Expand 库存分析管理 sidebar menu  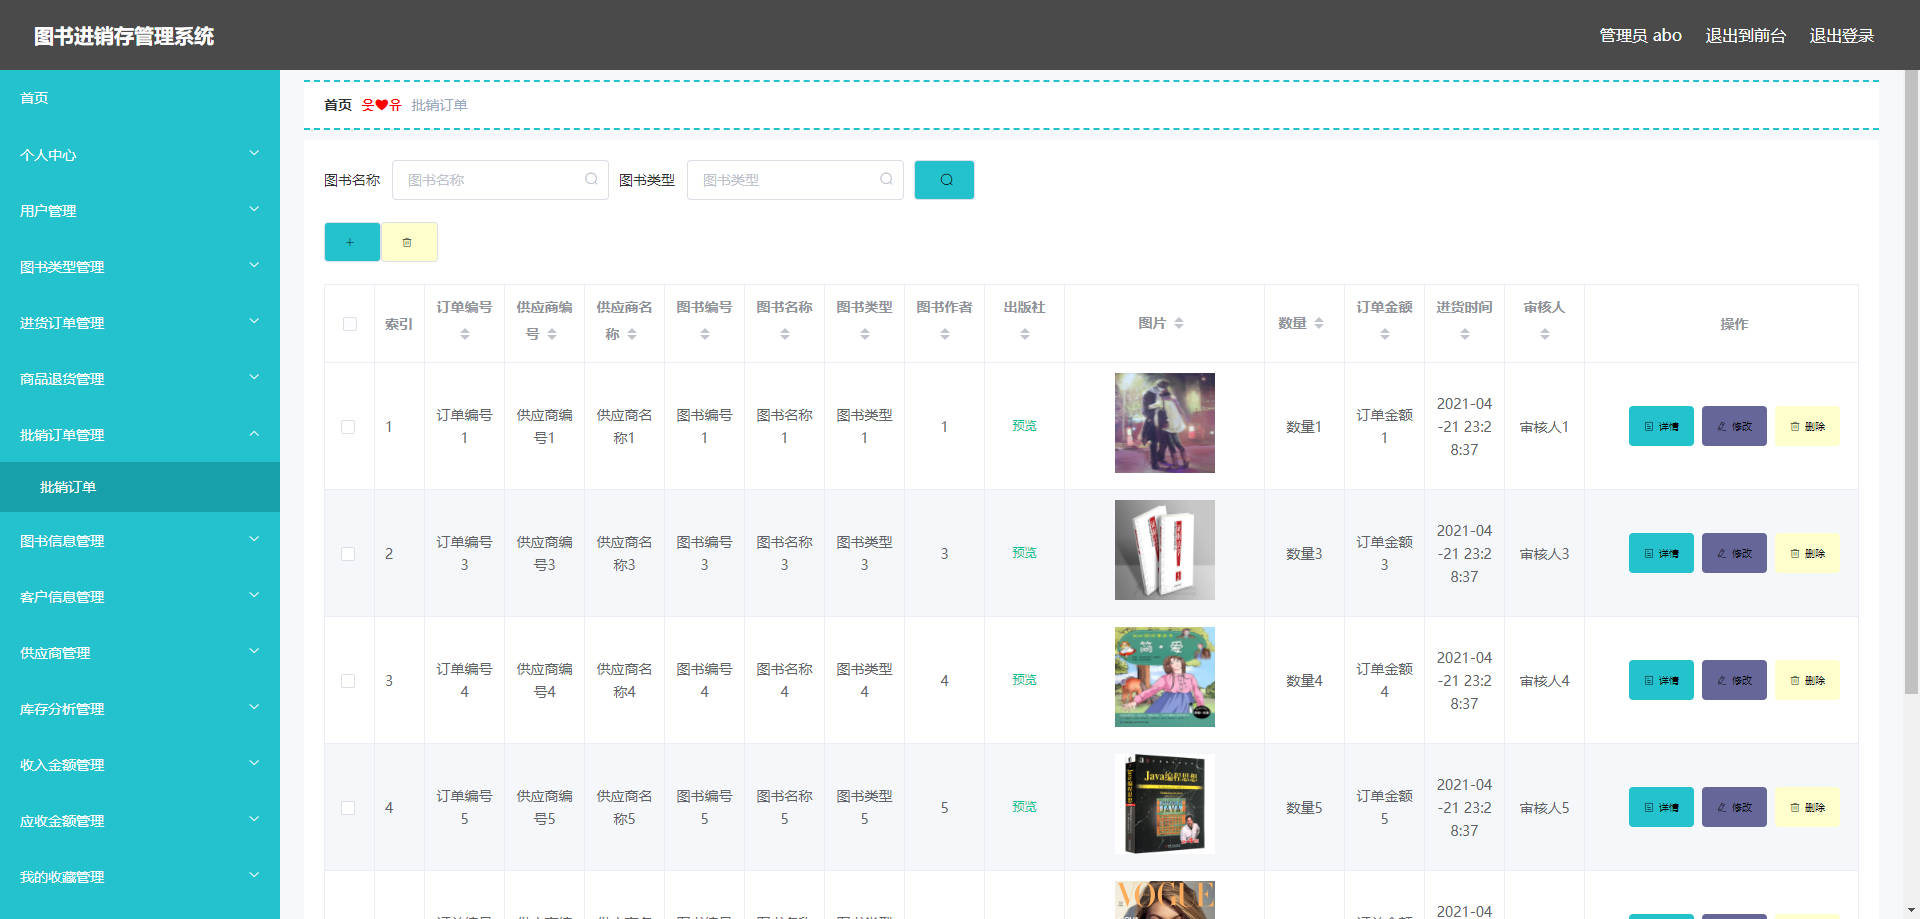[140, 708]
